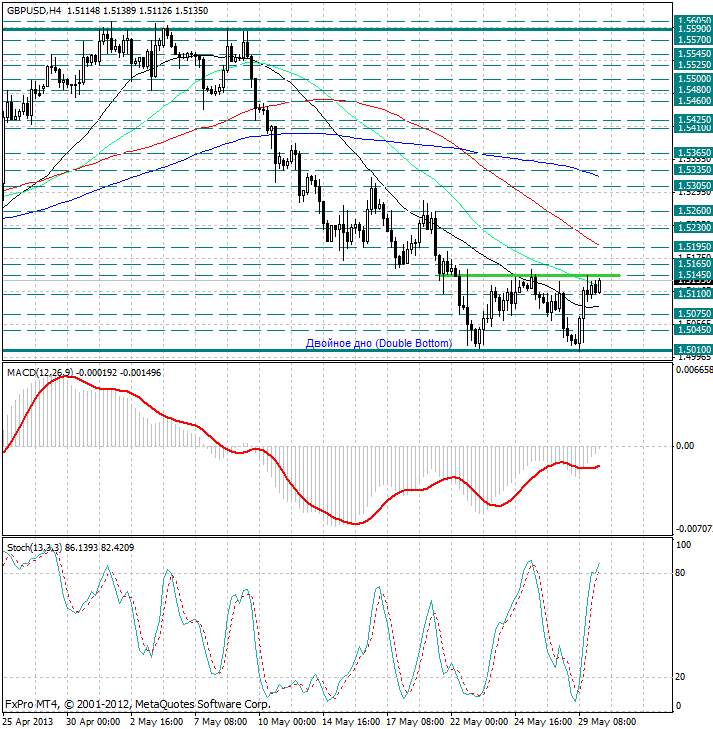Select the 1.50750 price level label

point(693,313)
